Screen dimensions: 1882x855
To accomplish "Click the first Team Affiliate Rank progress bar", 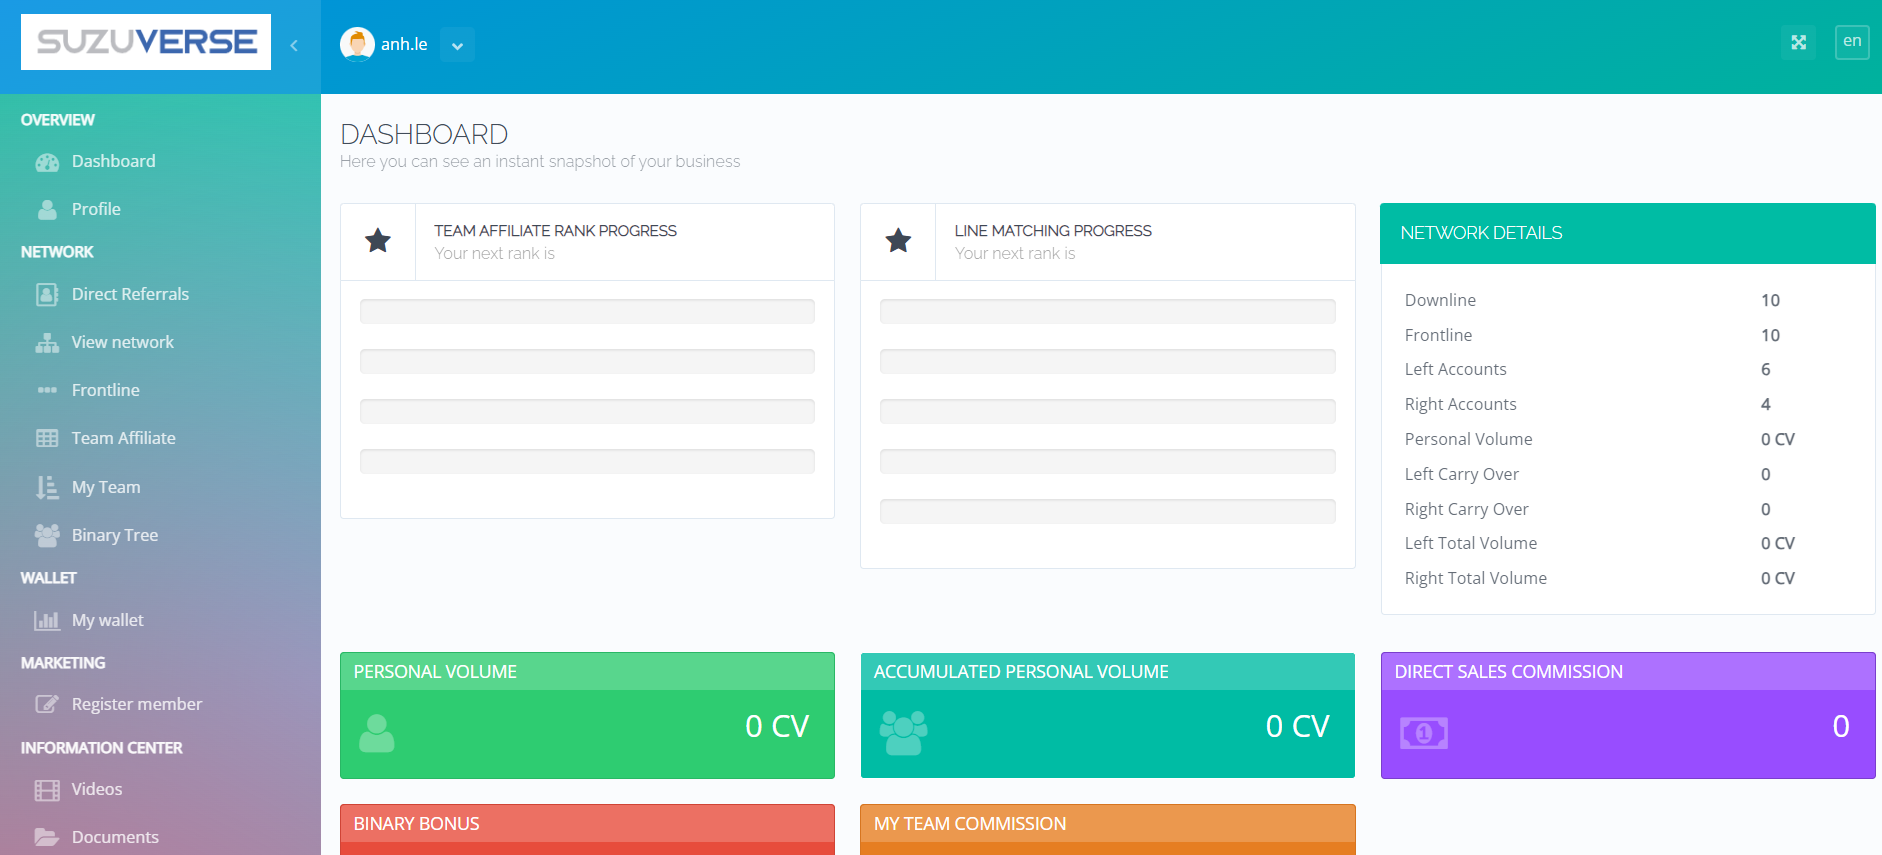I will pos(587,311).
